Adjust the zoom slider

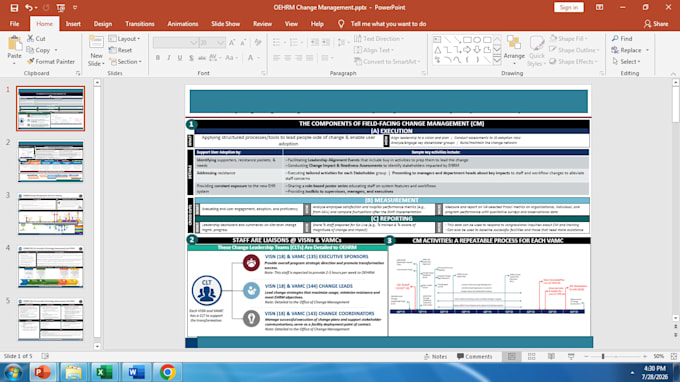pos(603,356)
